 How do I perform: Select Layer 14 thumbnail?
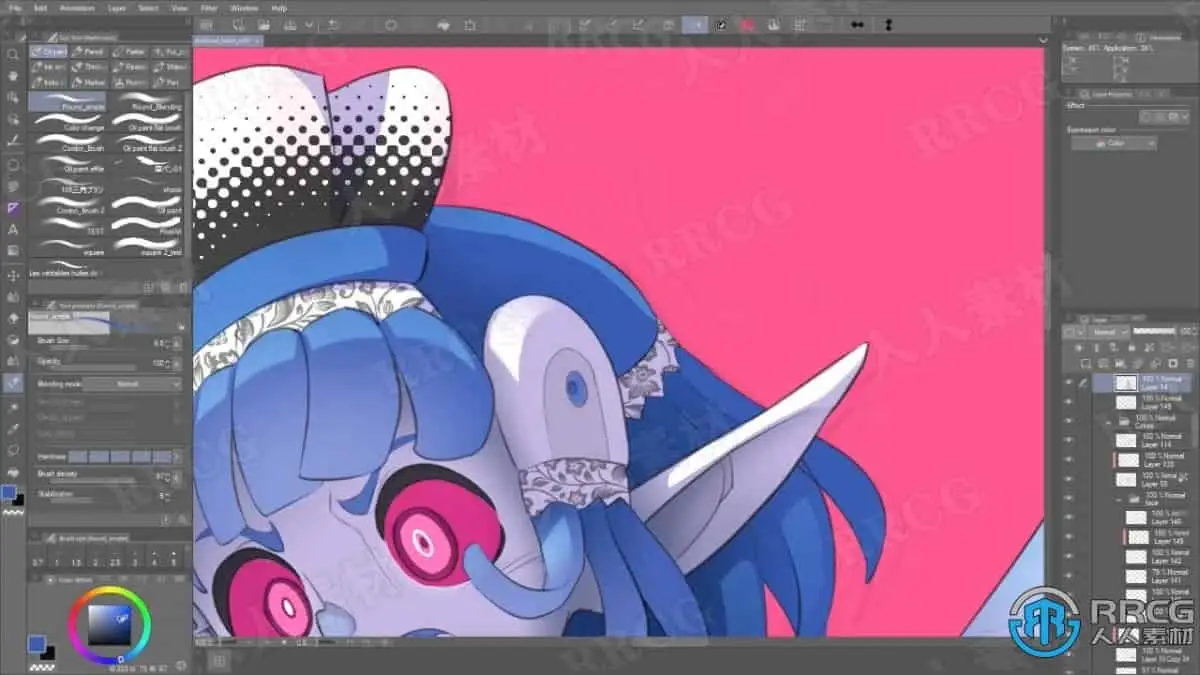[1125, 383]
